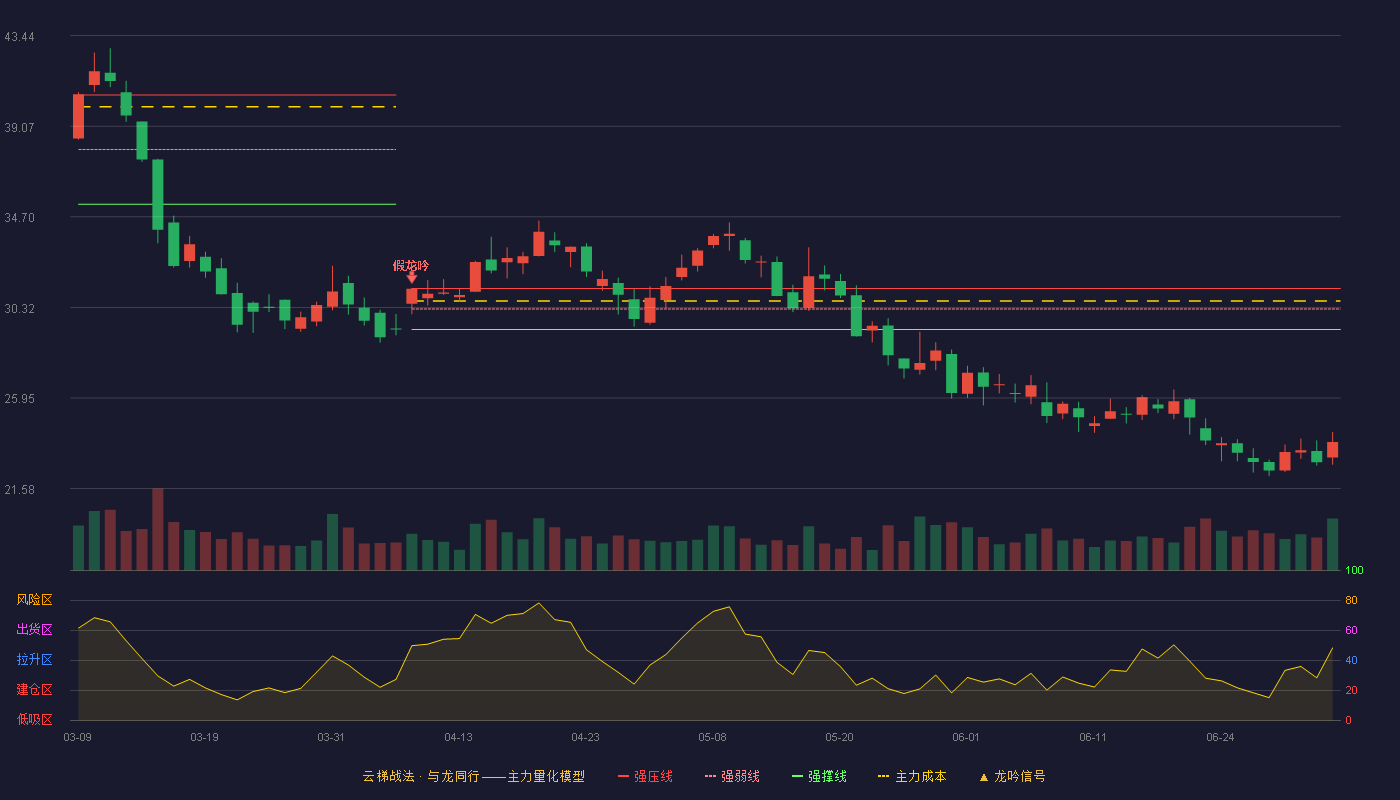
Task: Click the 低吸区 zone label
Action: pos(34,720)
